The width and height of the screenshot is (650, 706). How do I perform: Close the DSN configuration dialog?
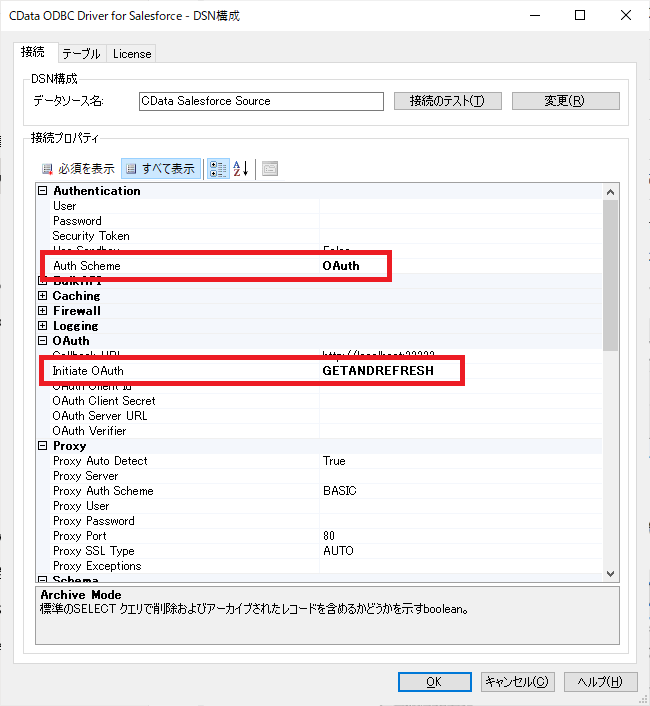(x=626, y=15)
